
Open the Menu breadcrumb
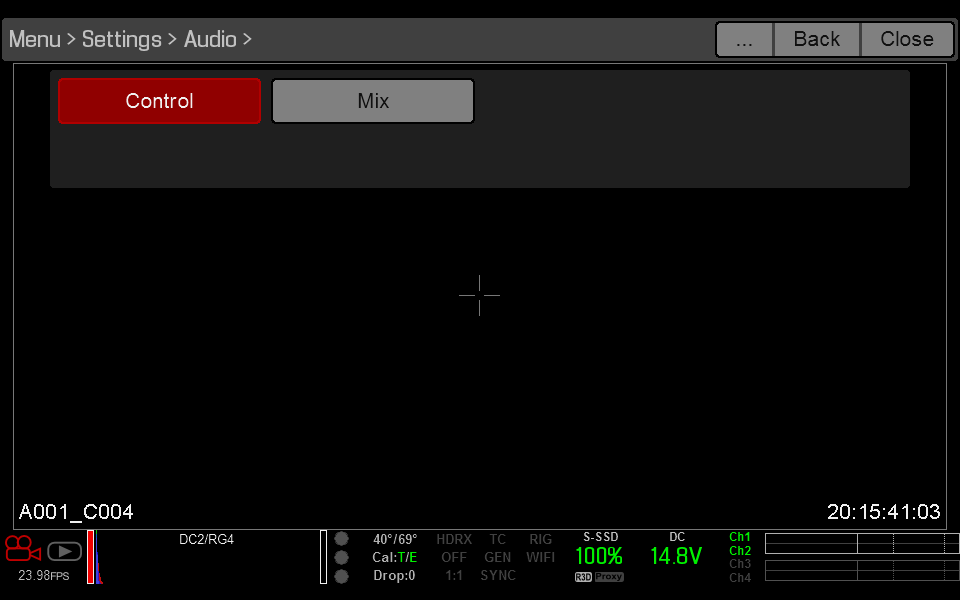coord(34,39)
